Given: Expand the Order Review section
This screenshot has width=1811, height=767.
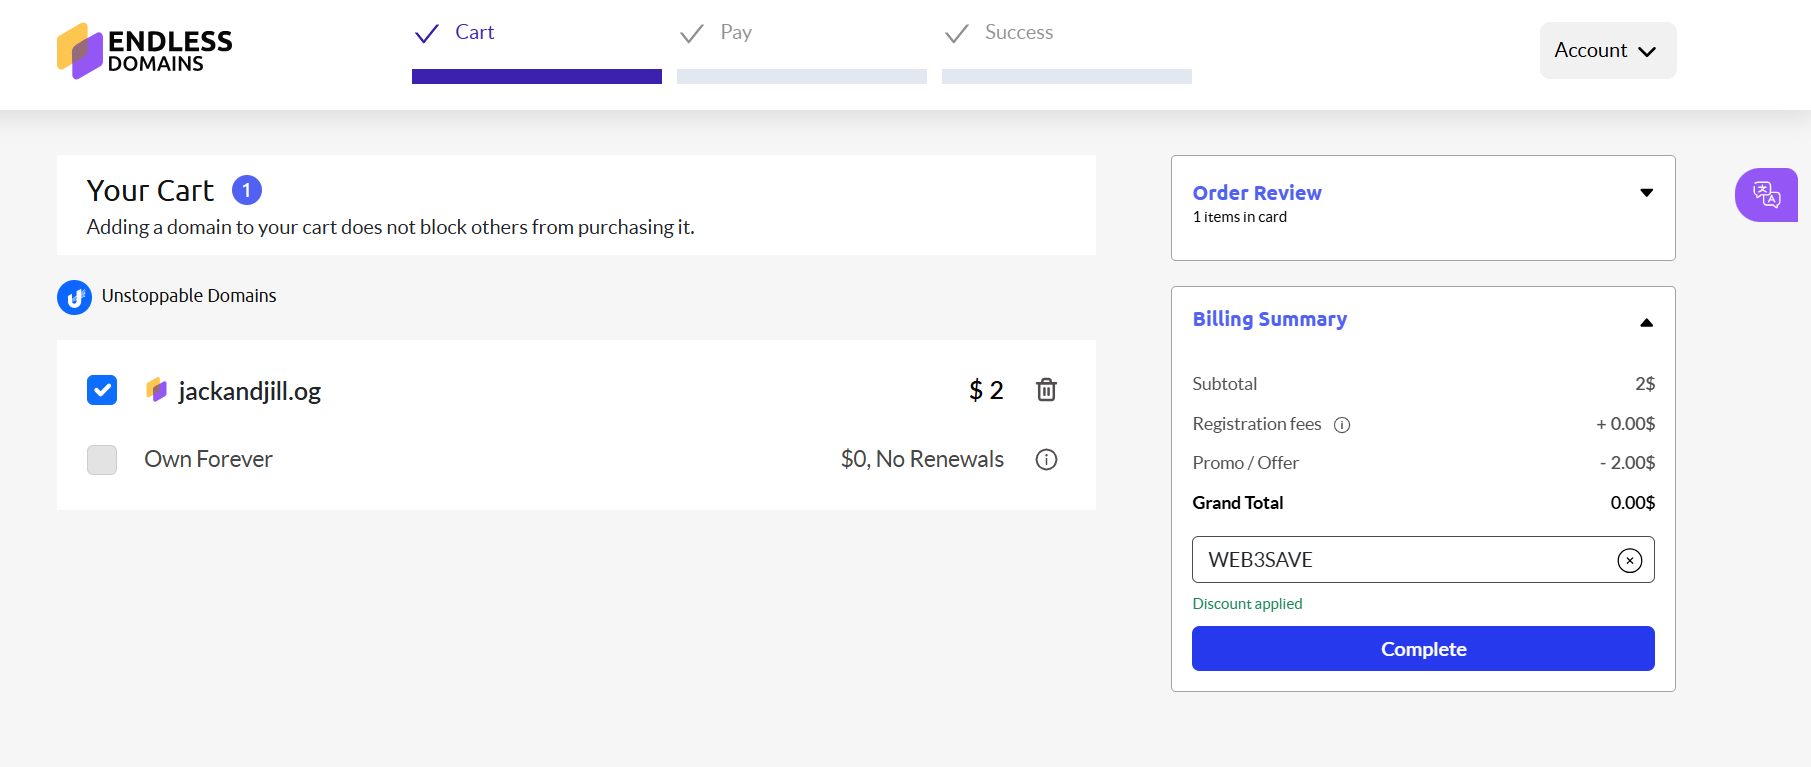Looking at the screenshot, I should coord(1646,193).
